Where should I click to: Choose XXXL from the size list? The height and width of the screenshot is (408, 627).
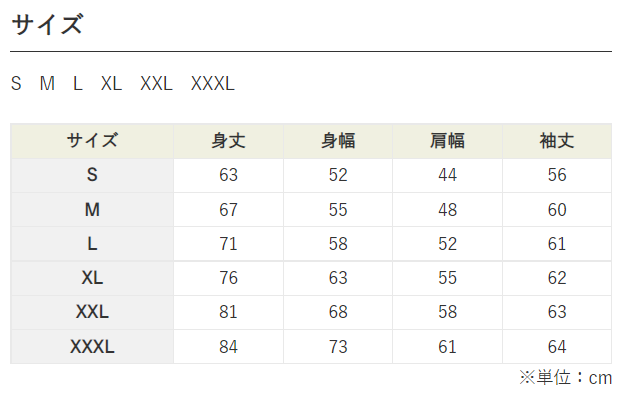point(212,84)
